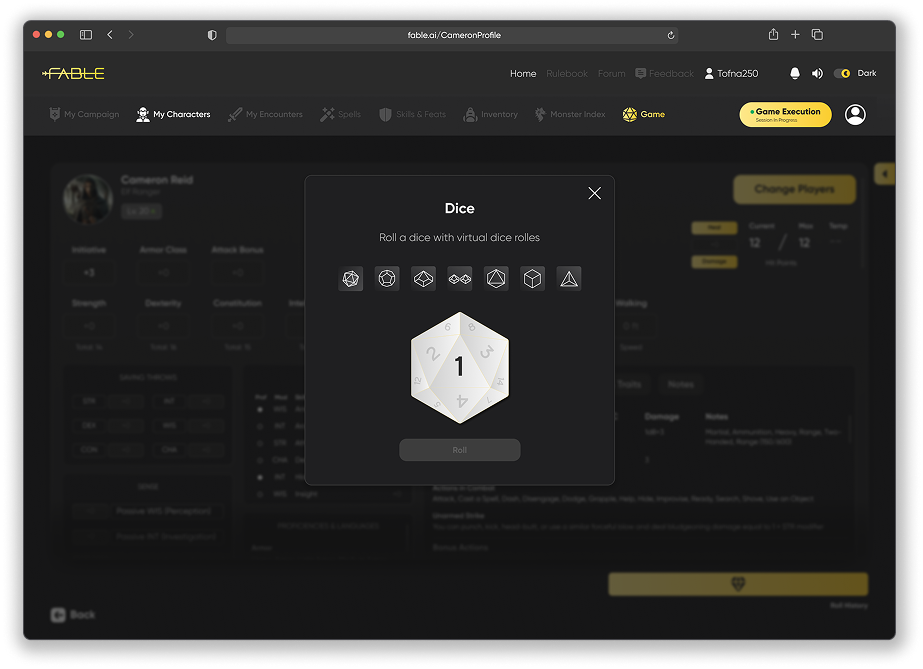Click the browser share icon
The image size is (923, 669).
click(x=773, y=35)
